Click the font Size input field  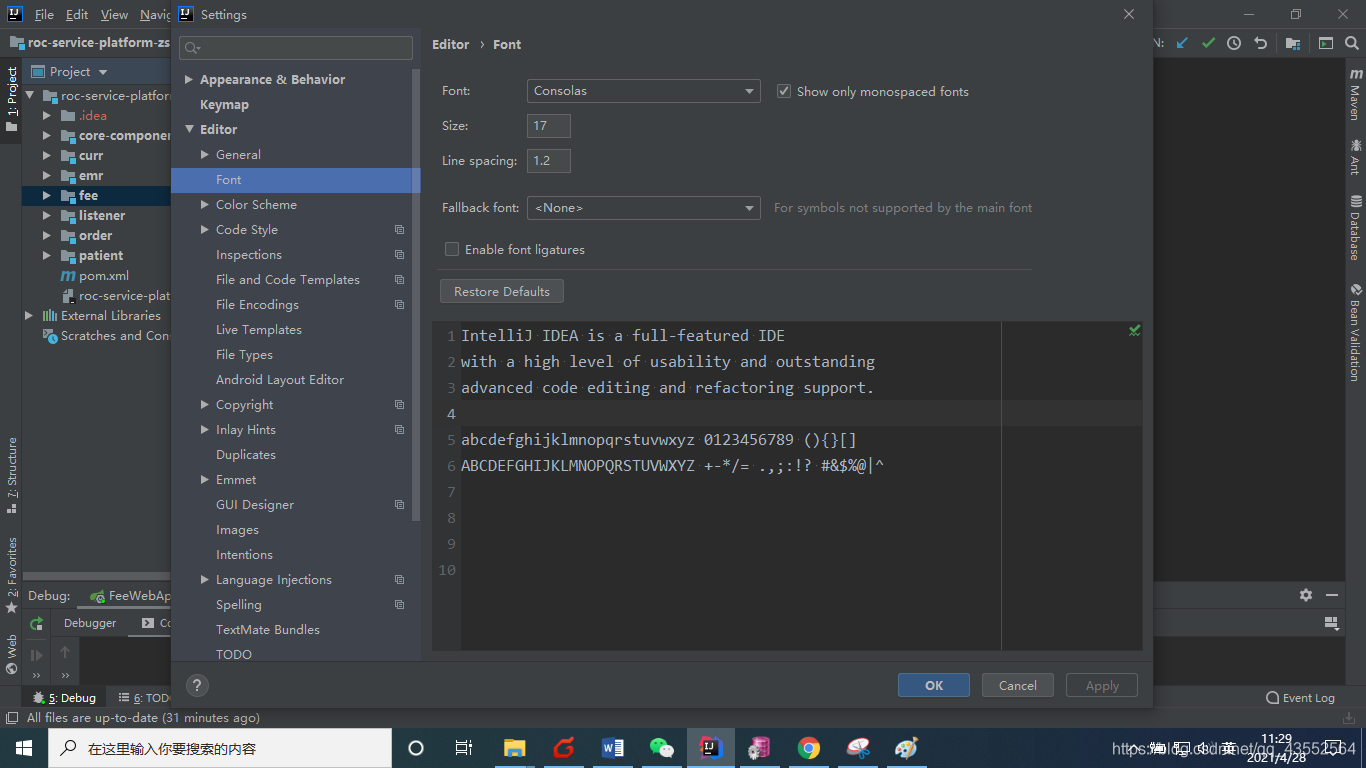pyautogui.click(x=549, y=126)
